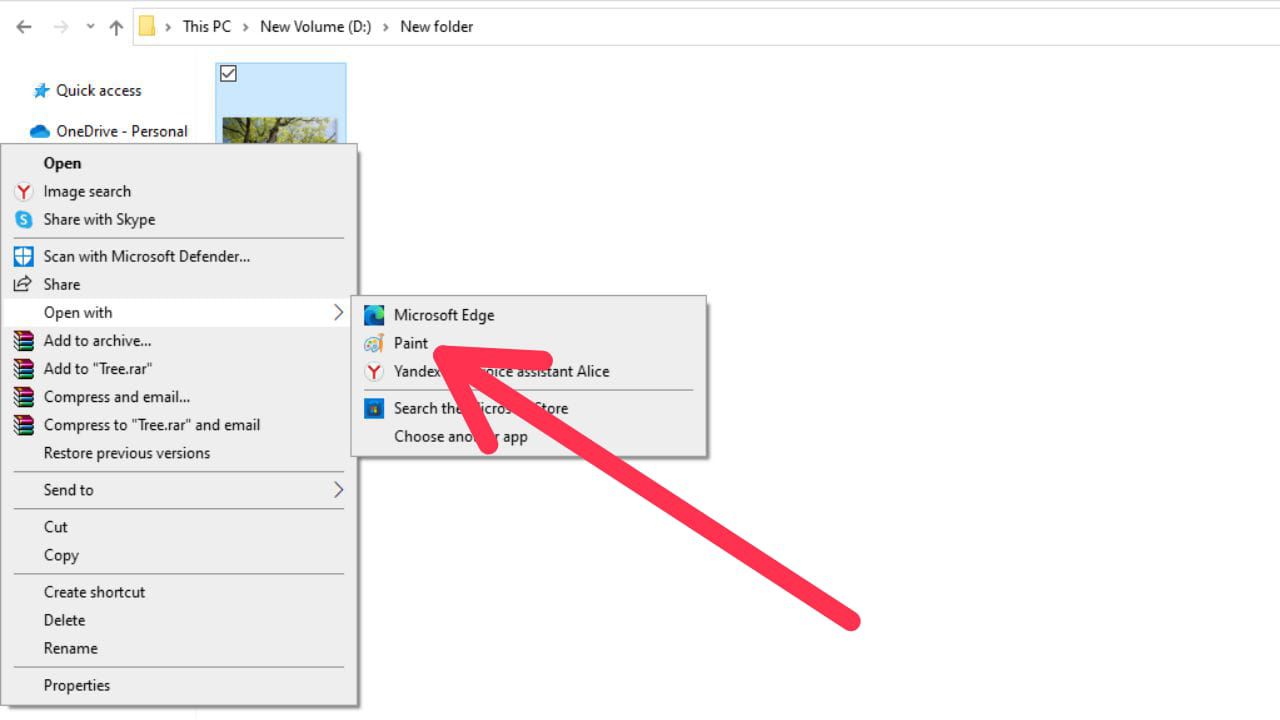Image resolution: width=1280 pixels, height=720 pixels.
Task: Go up one folder level
Action: (x=116, y=27)
